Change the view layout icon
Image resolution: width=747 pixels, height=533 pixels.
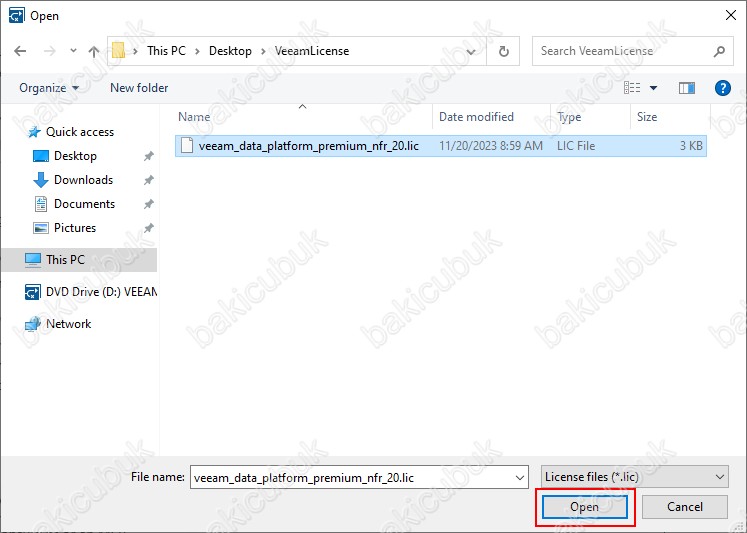tap(632, 88)
